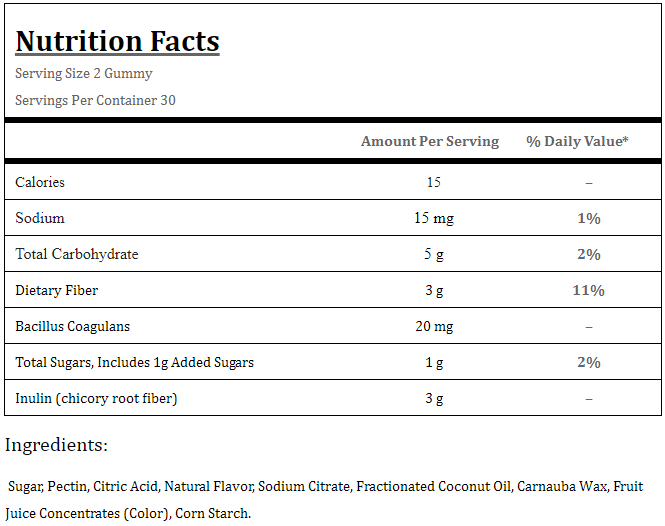
Task: Click the Amount Per Serving column header
Action: pos(430,141)
